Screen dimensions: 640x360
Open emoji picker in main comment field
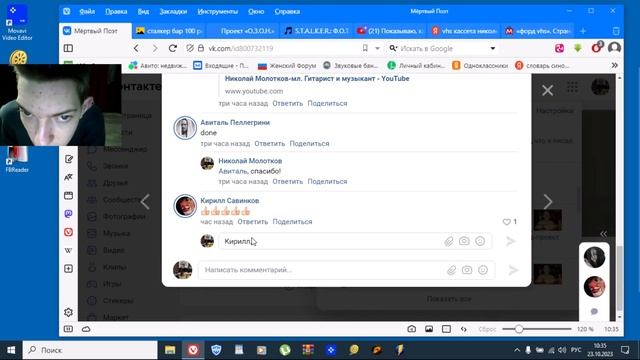tap(483, 270)
